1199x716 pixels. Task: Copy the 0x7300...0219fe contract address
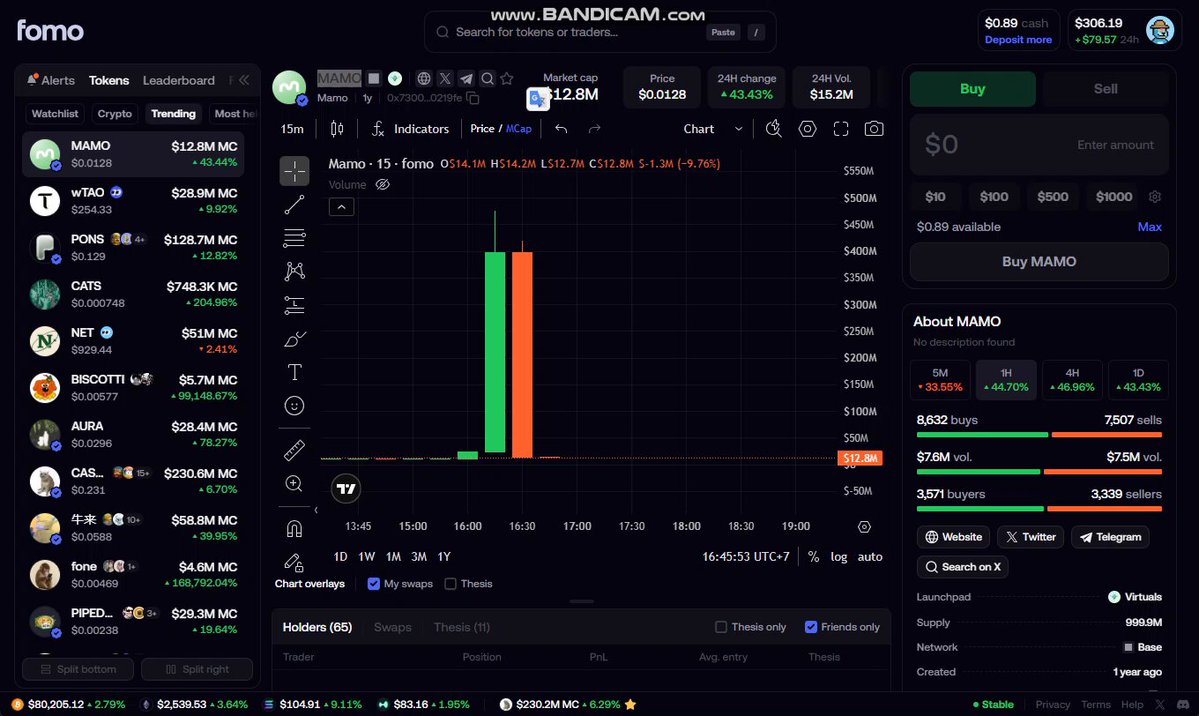473,98
